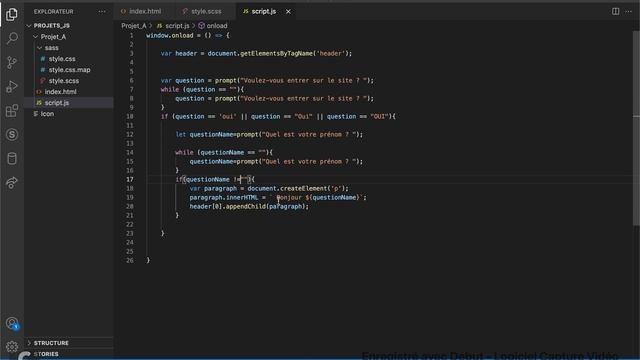Close the script.js tab
The width and height of the screenshot is (640, 360).
[288, 11]
